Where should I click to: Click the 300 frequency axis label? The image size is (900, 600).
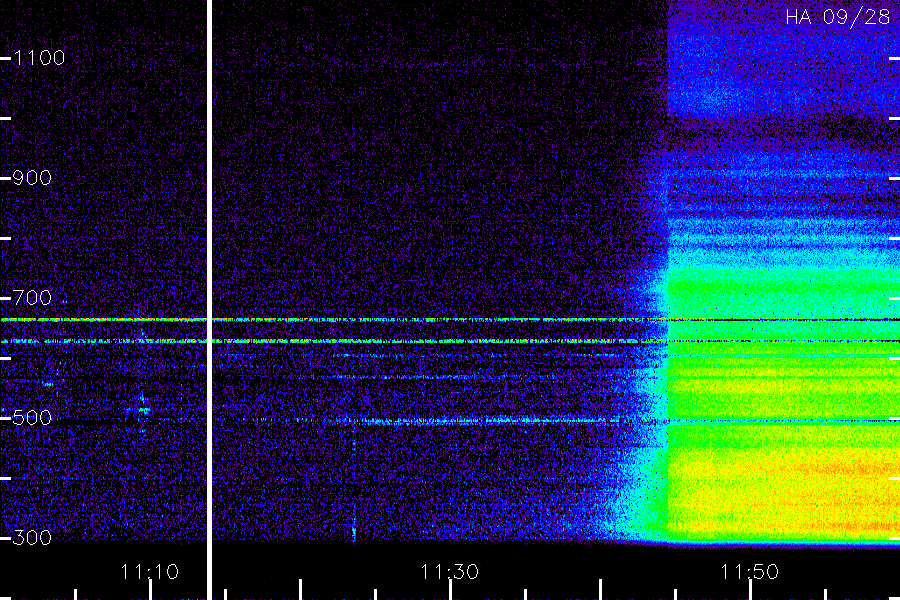point(32,538)
